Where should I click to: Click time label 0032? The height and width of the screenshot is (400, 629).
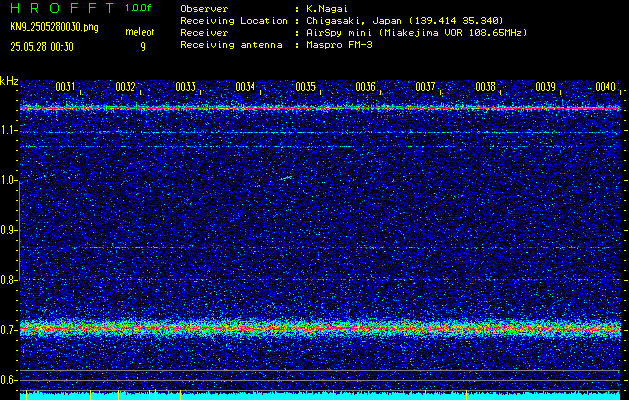click(x=125, y=87)
